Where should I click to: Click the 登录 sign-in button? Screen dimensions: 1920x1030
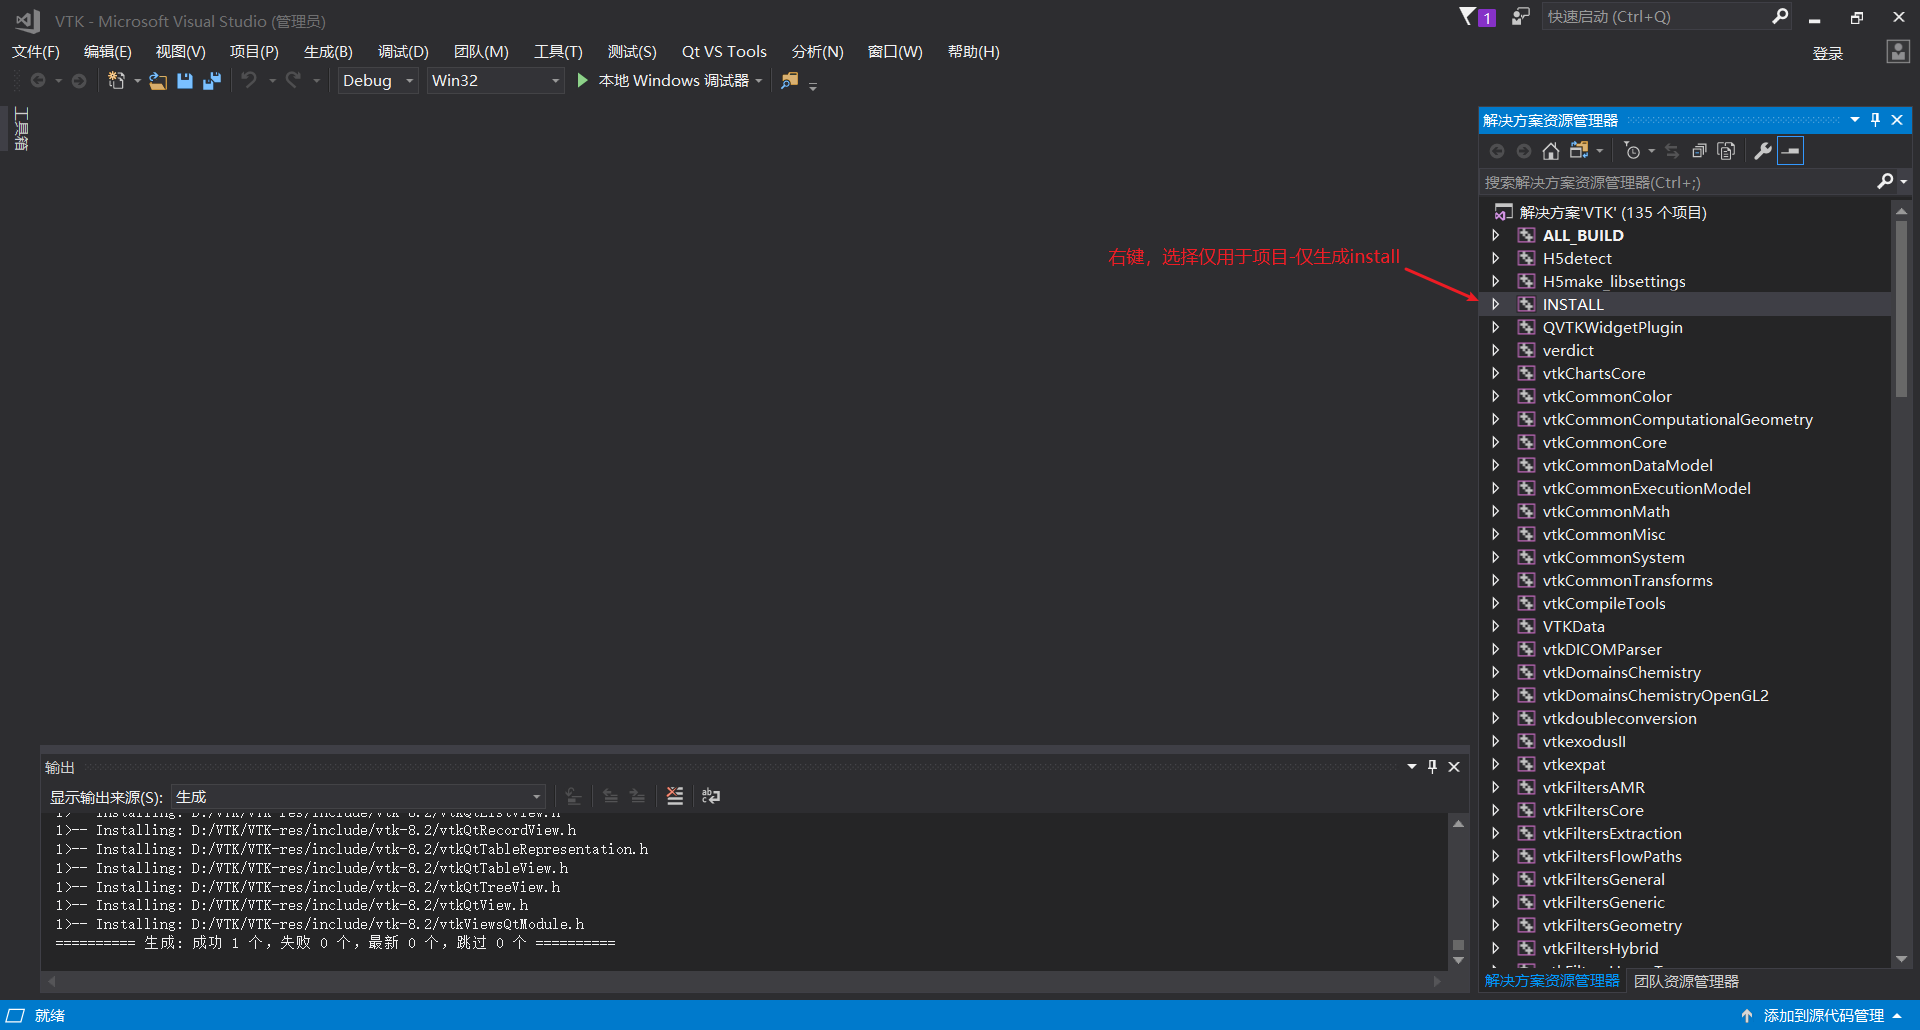point(1827,52)
